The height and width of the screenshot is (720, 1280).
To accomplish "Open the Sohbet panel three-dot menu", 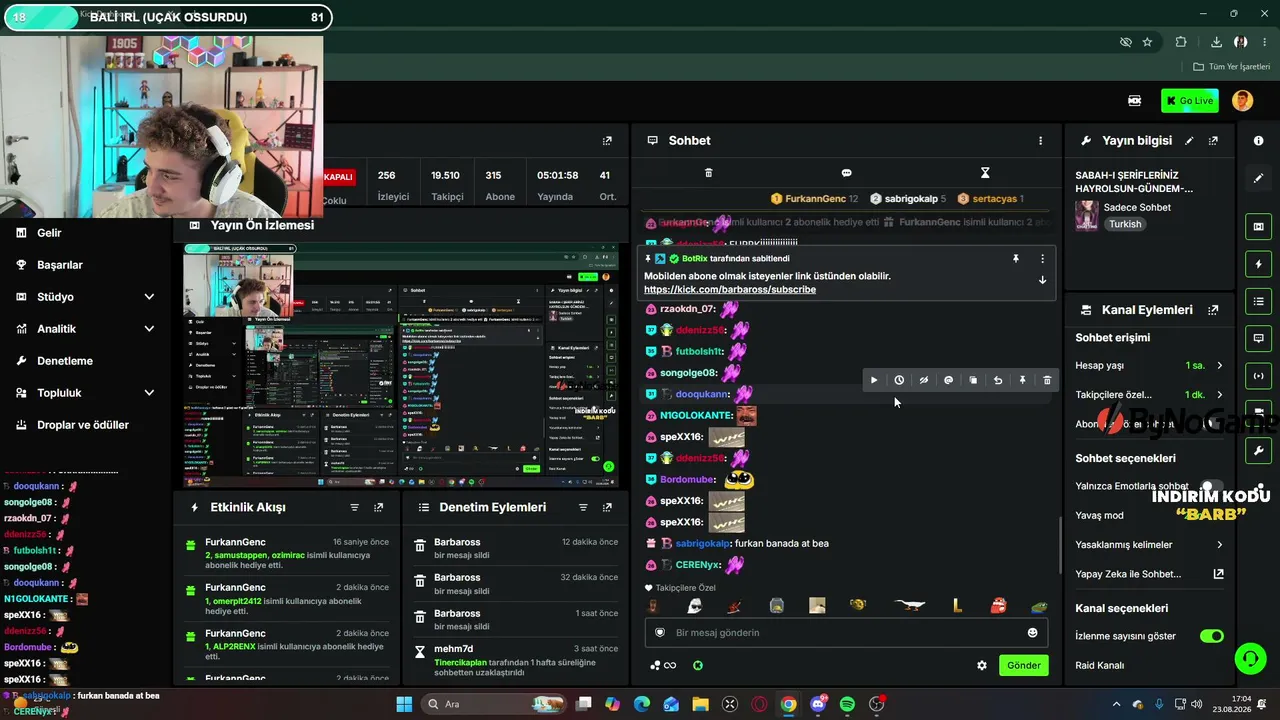I will (1040, 141).
